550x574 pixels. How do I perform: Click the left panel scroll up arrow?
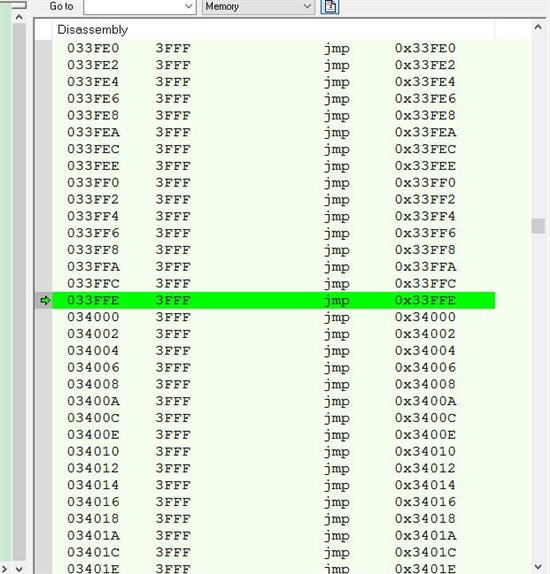tap(19, 17)
